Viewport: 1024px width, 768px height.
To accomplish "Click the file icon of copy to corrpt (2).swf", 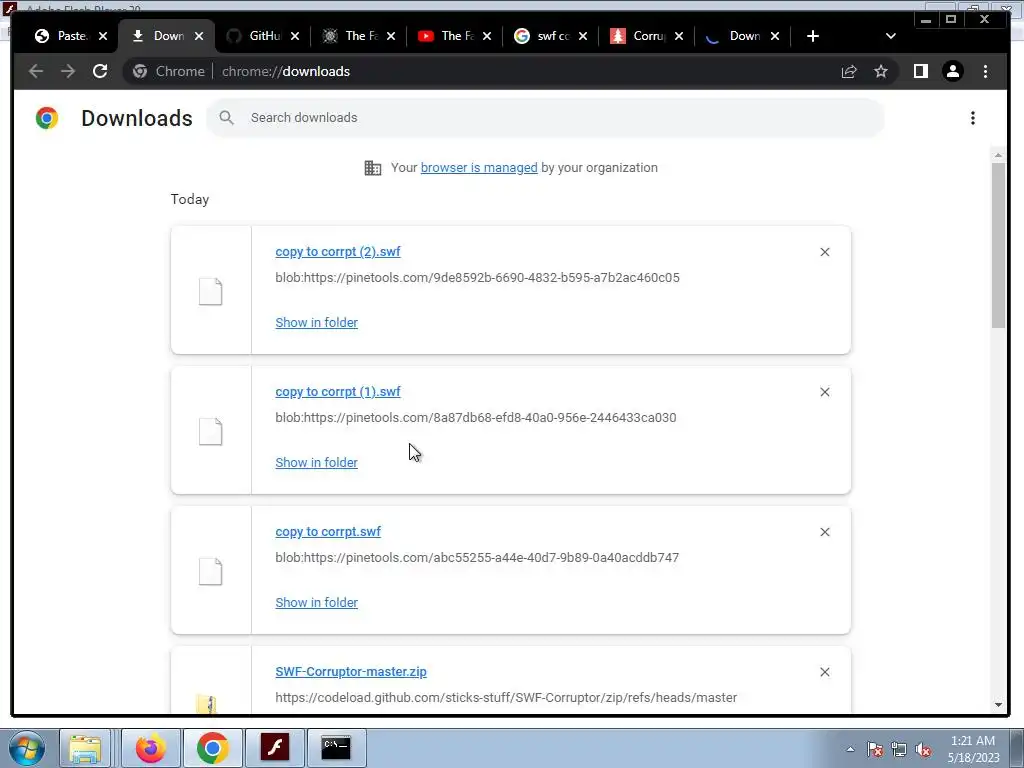I will point(210,291).
